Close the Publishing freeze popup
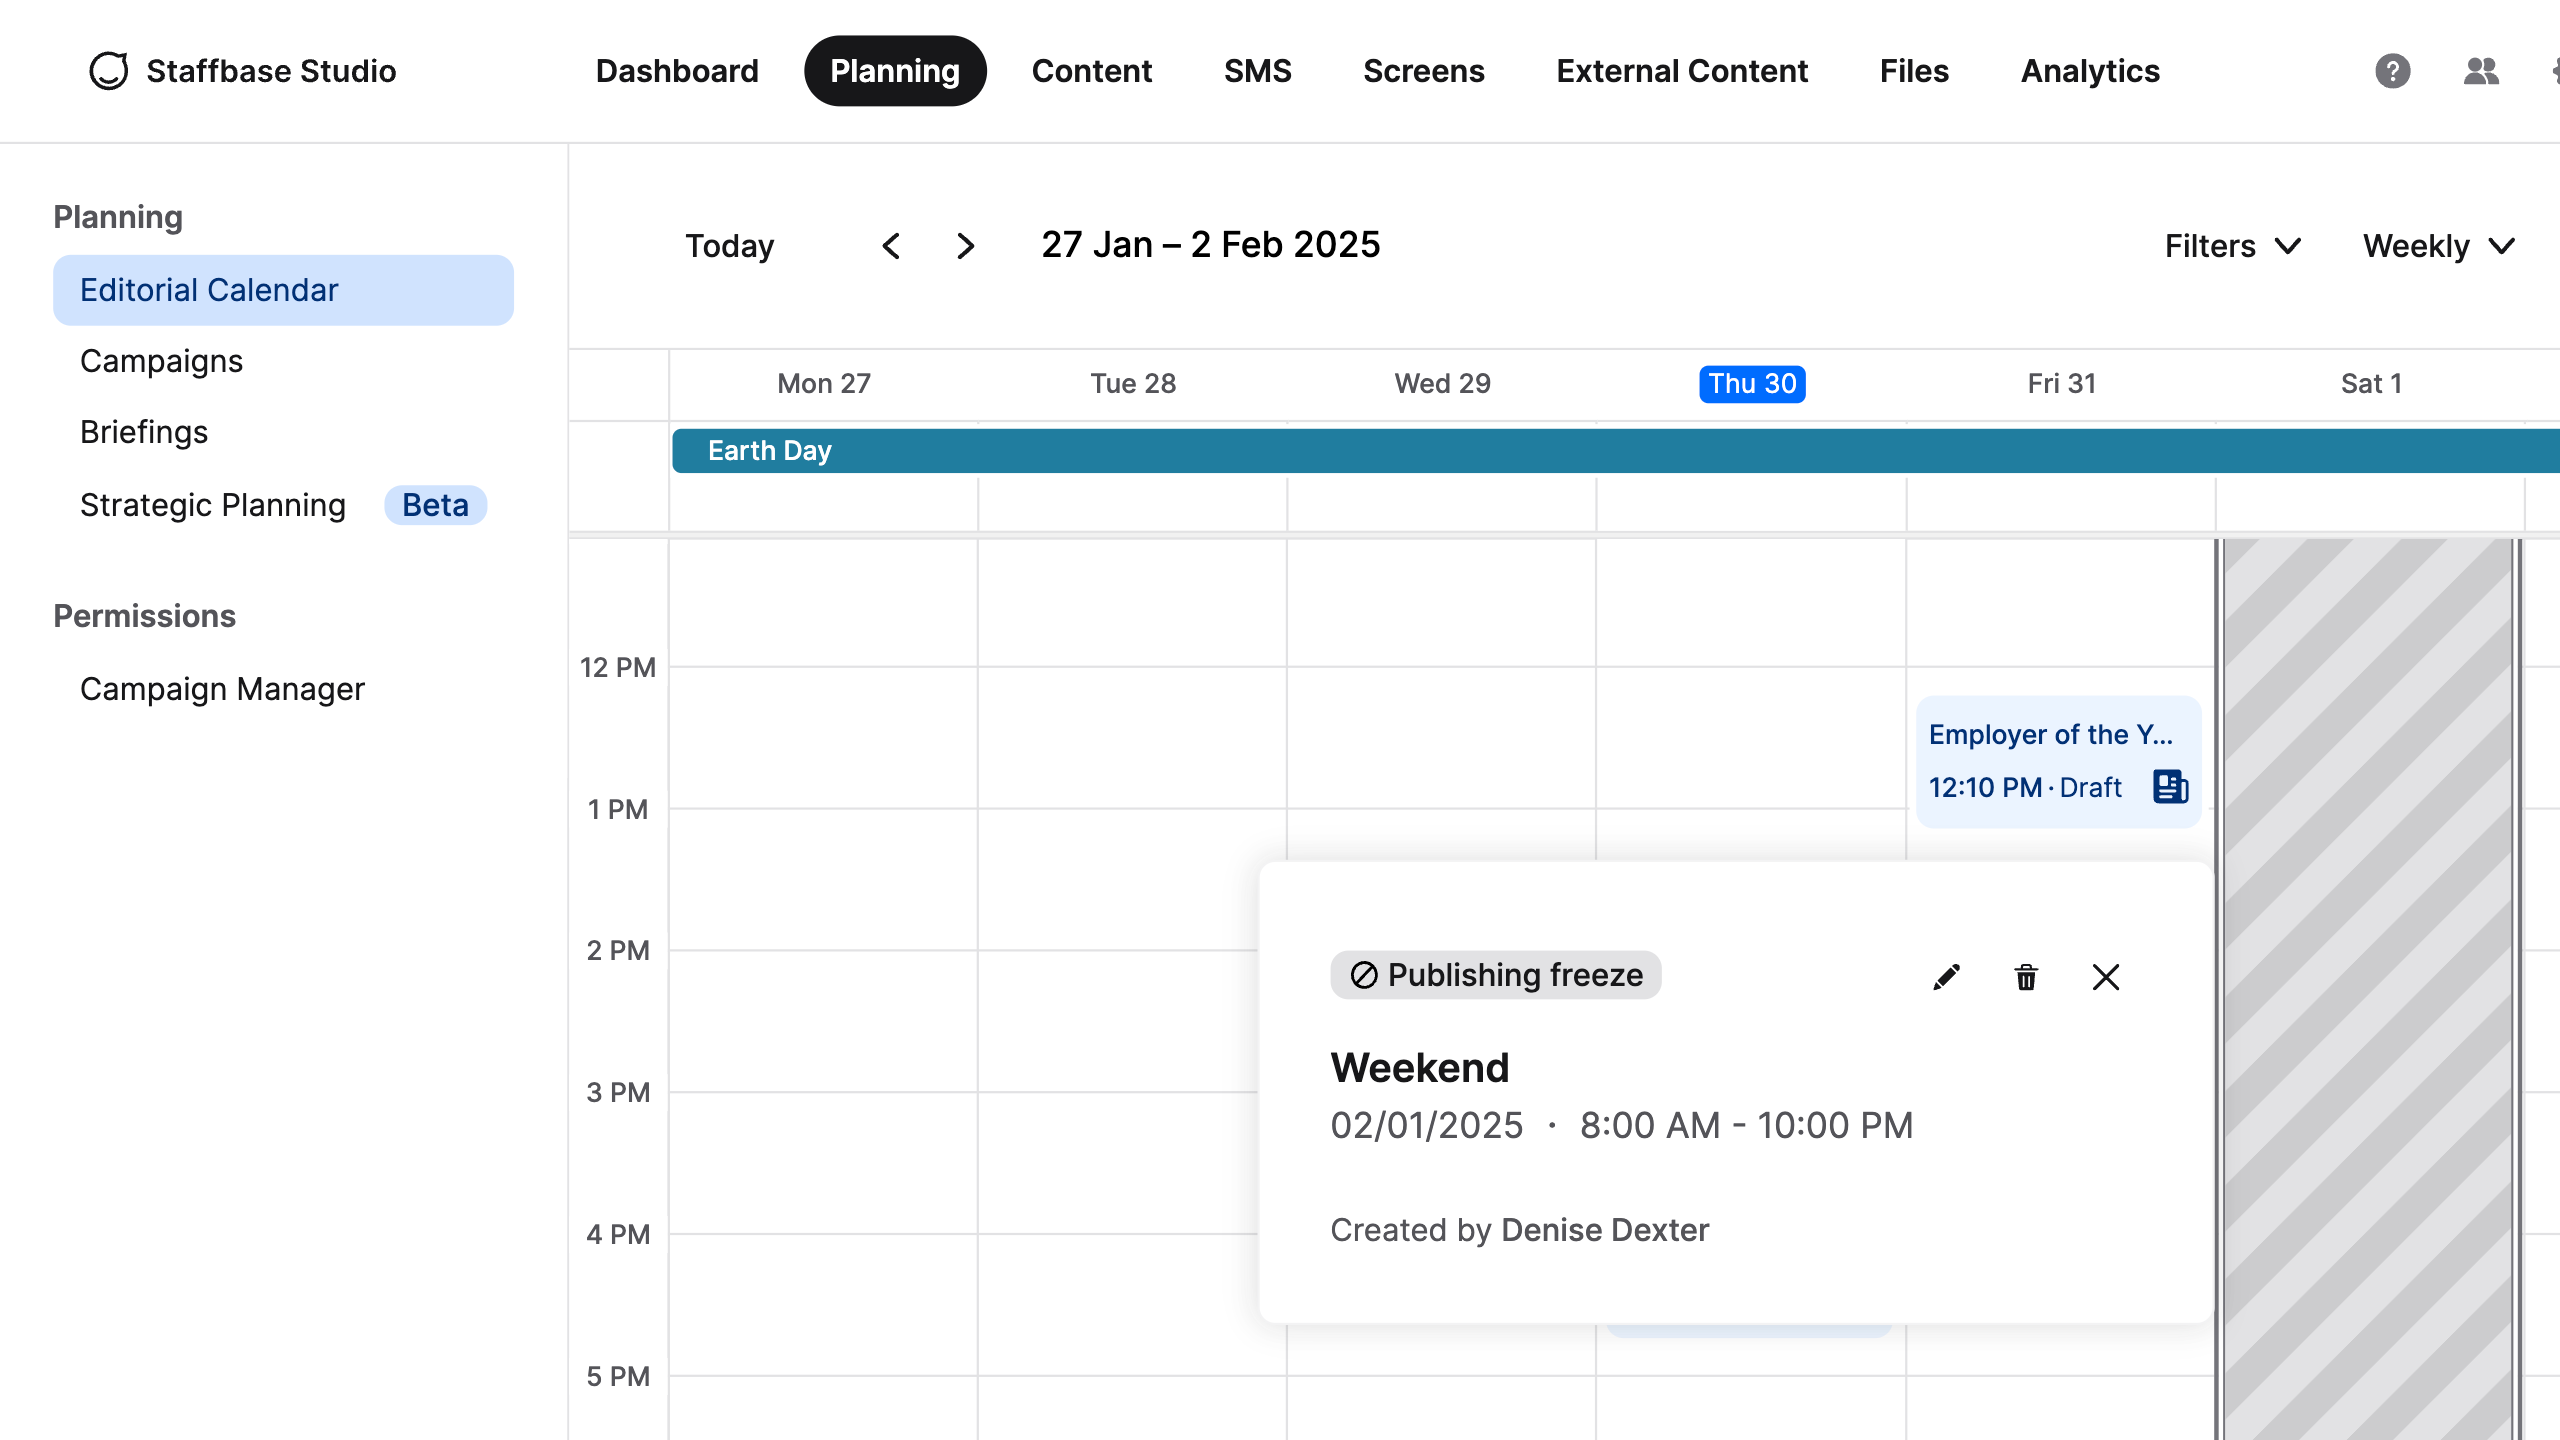The height and width of the screenshot is (1440, 2560). 2106,977
